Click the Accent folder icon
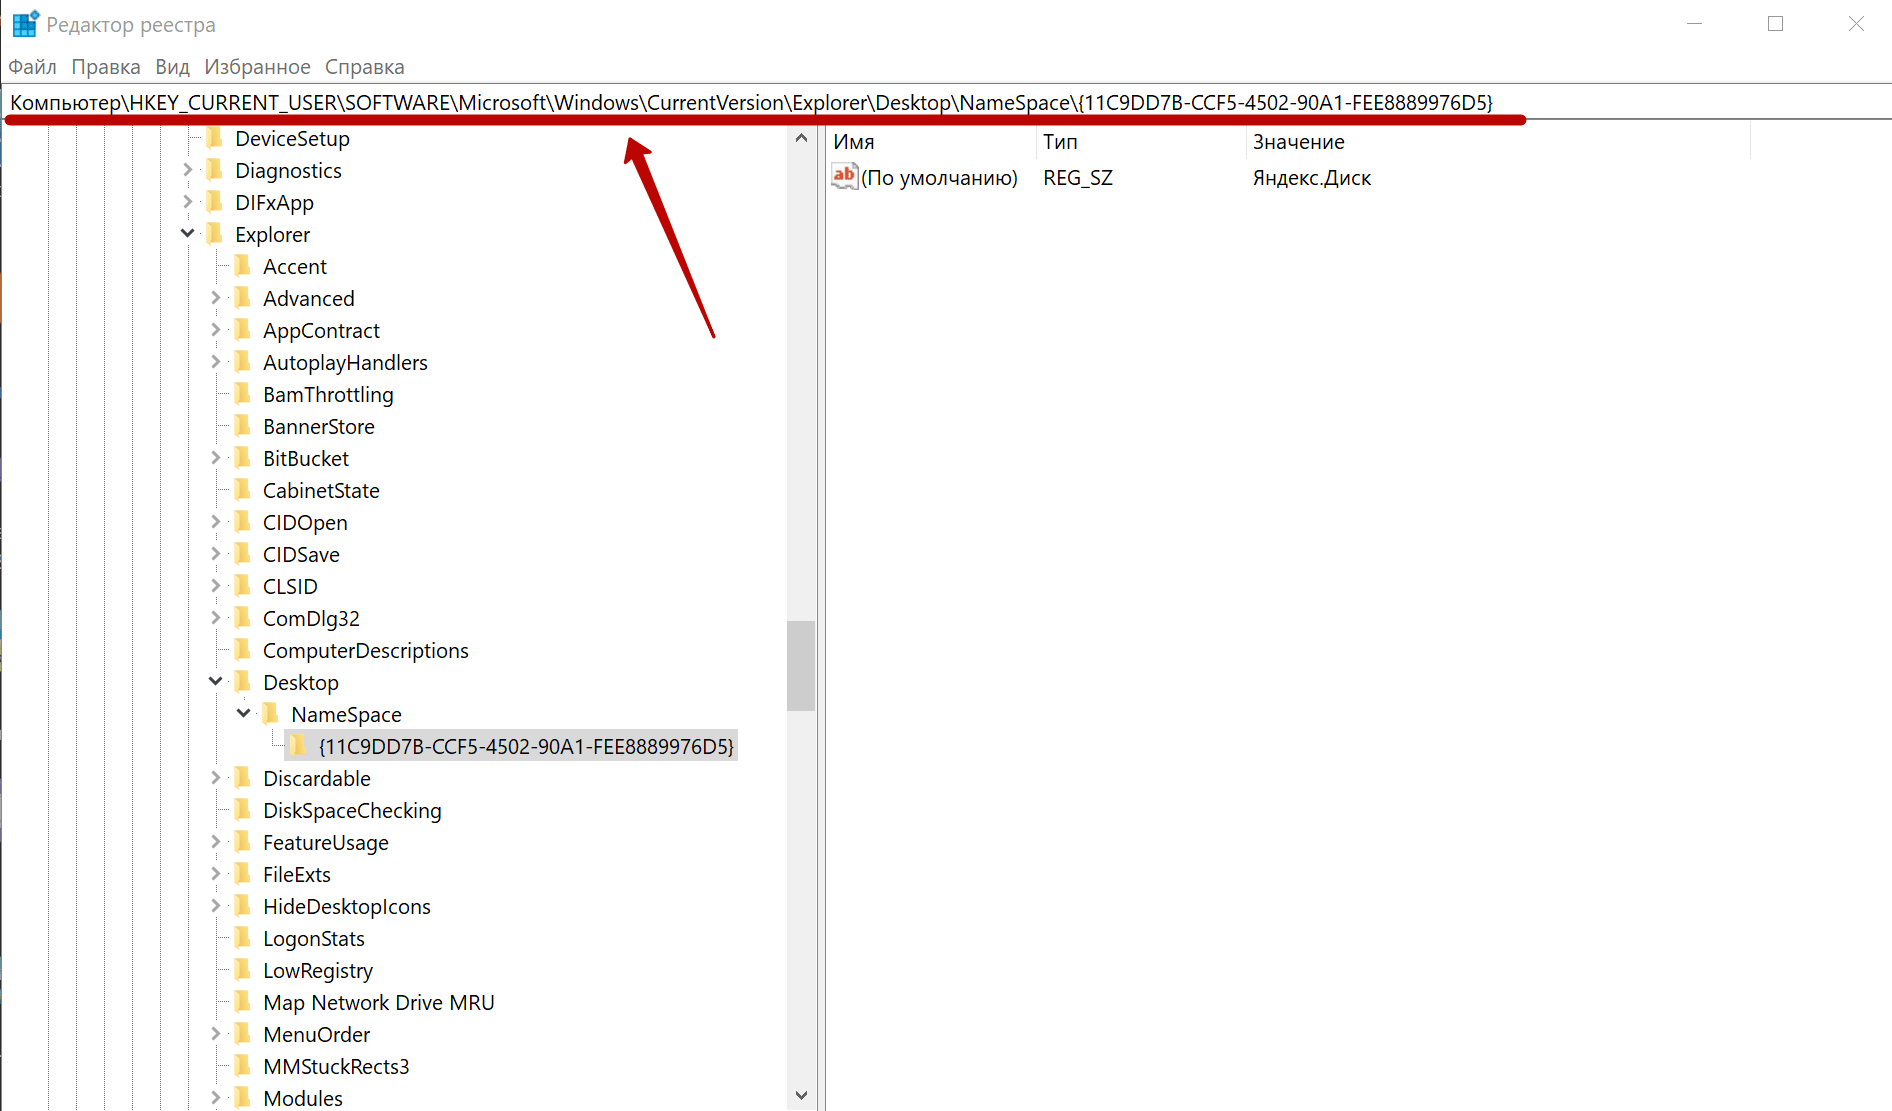1892x1111 pixels. point(242,266)
